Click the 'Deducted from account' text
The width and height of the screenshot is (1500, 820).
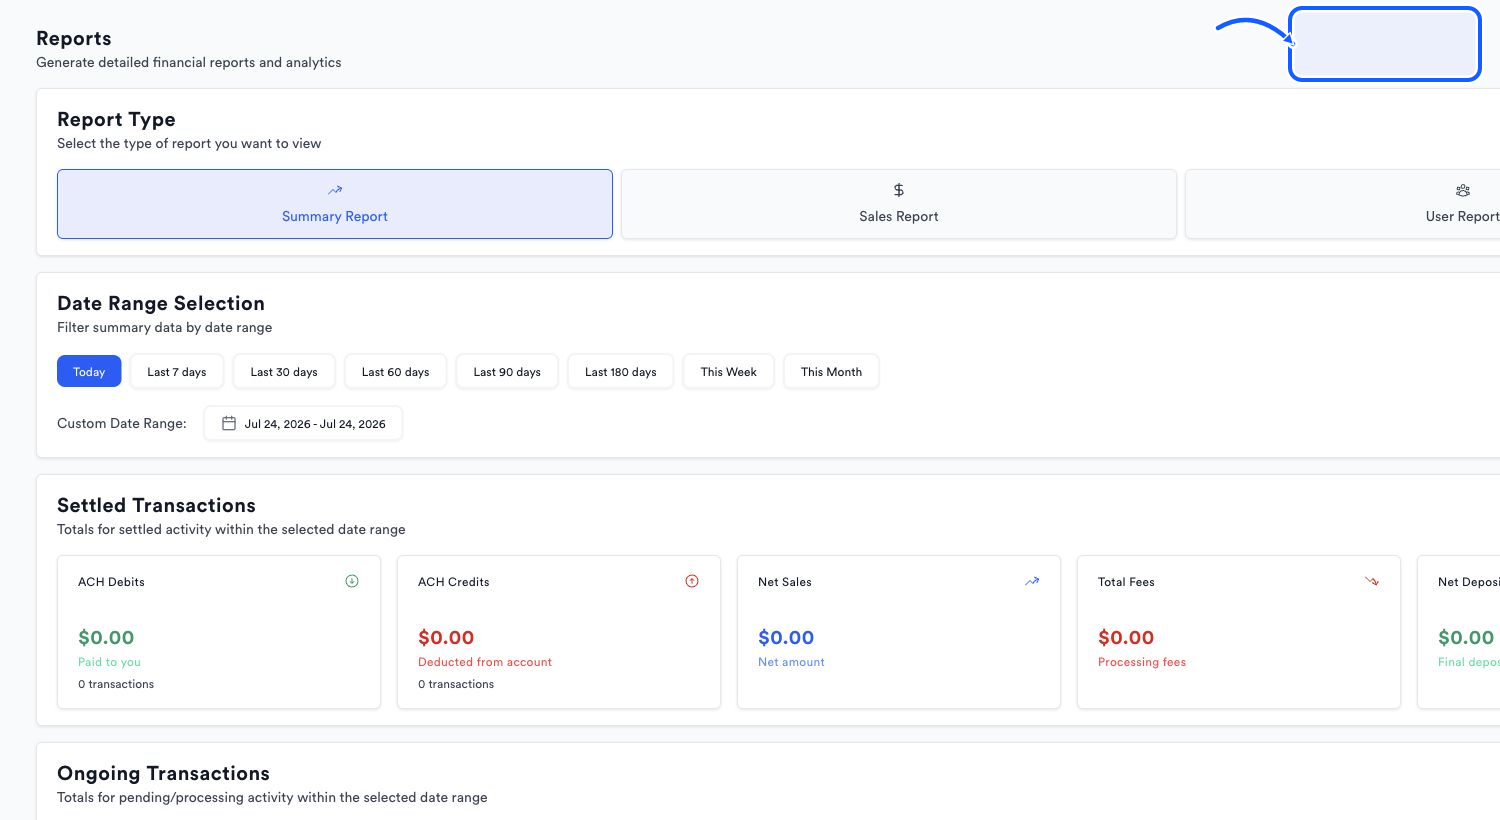click(x=485, y=662)
